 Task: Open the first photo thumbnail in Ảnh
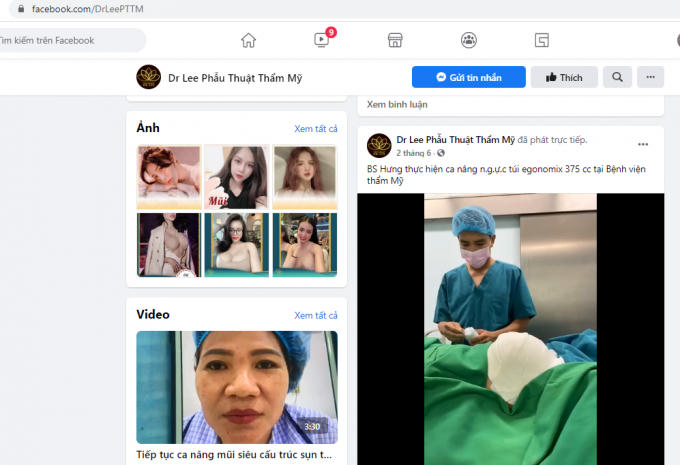167,177
